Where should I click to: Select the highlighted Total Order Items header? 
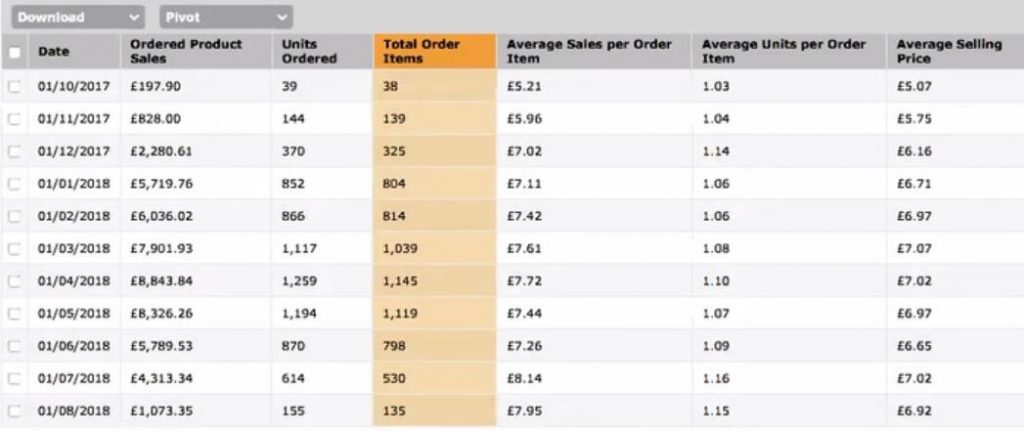tap(417, 52)
